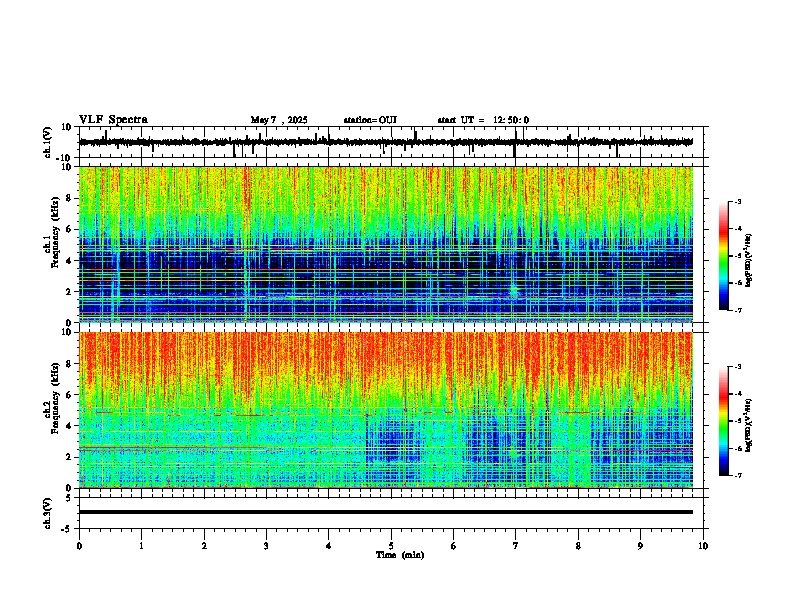Click the date "May 7 , 2025"
The height and width of the screenshot is (612, 792).
pos(279,120)
